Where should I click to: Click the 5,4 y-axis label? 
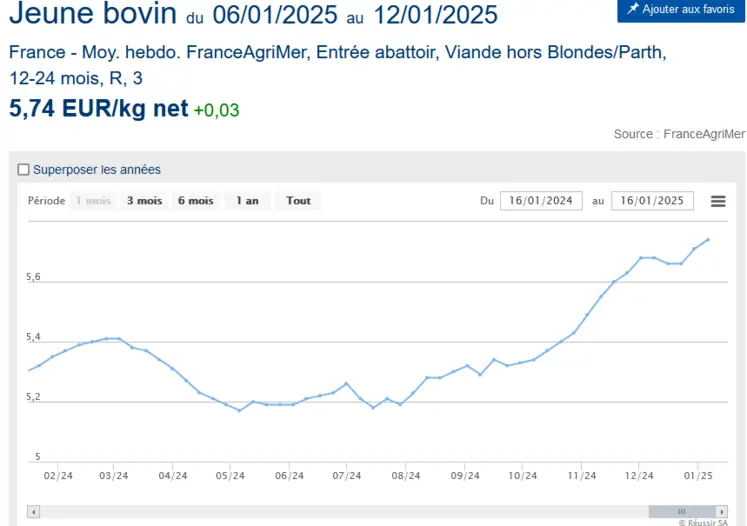tap(33, 337)
